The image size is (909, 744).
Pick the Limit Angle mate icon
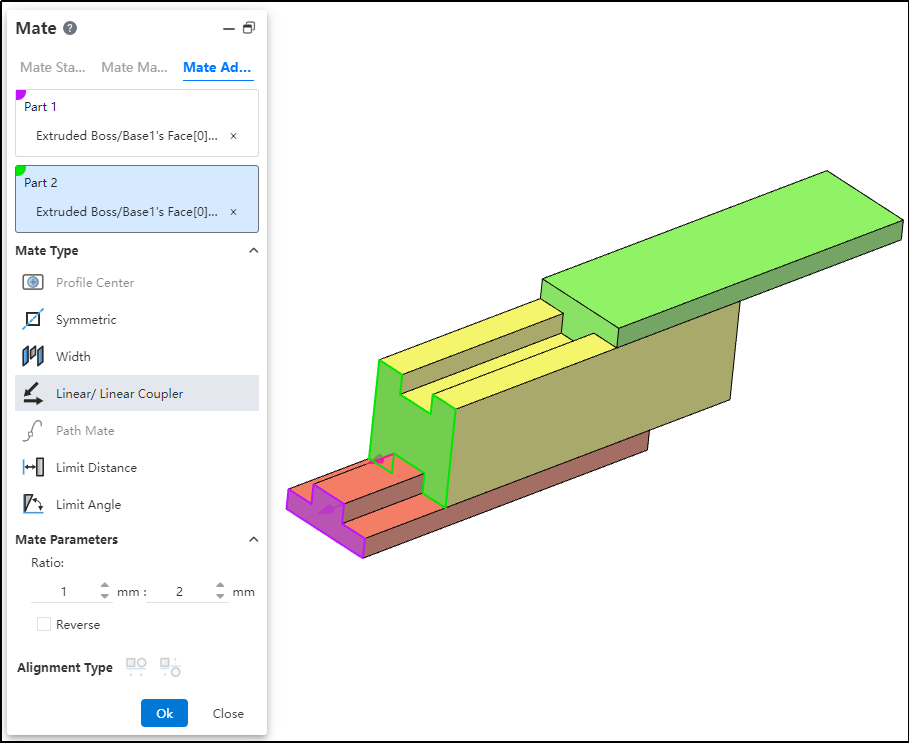33,505
